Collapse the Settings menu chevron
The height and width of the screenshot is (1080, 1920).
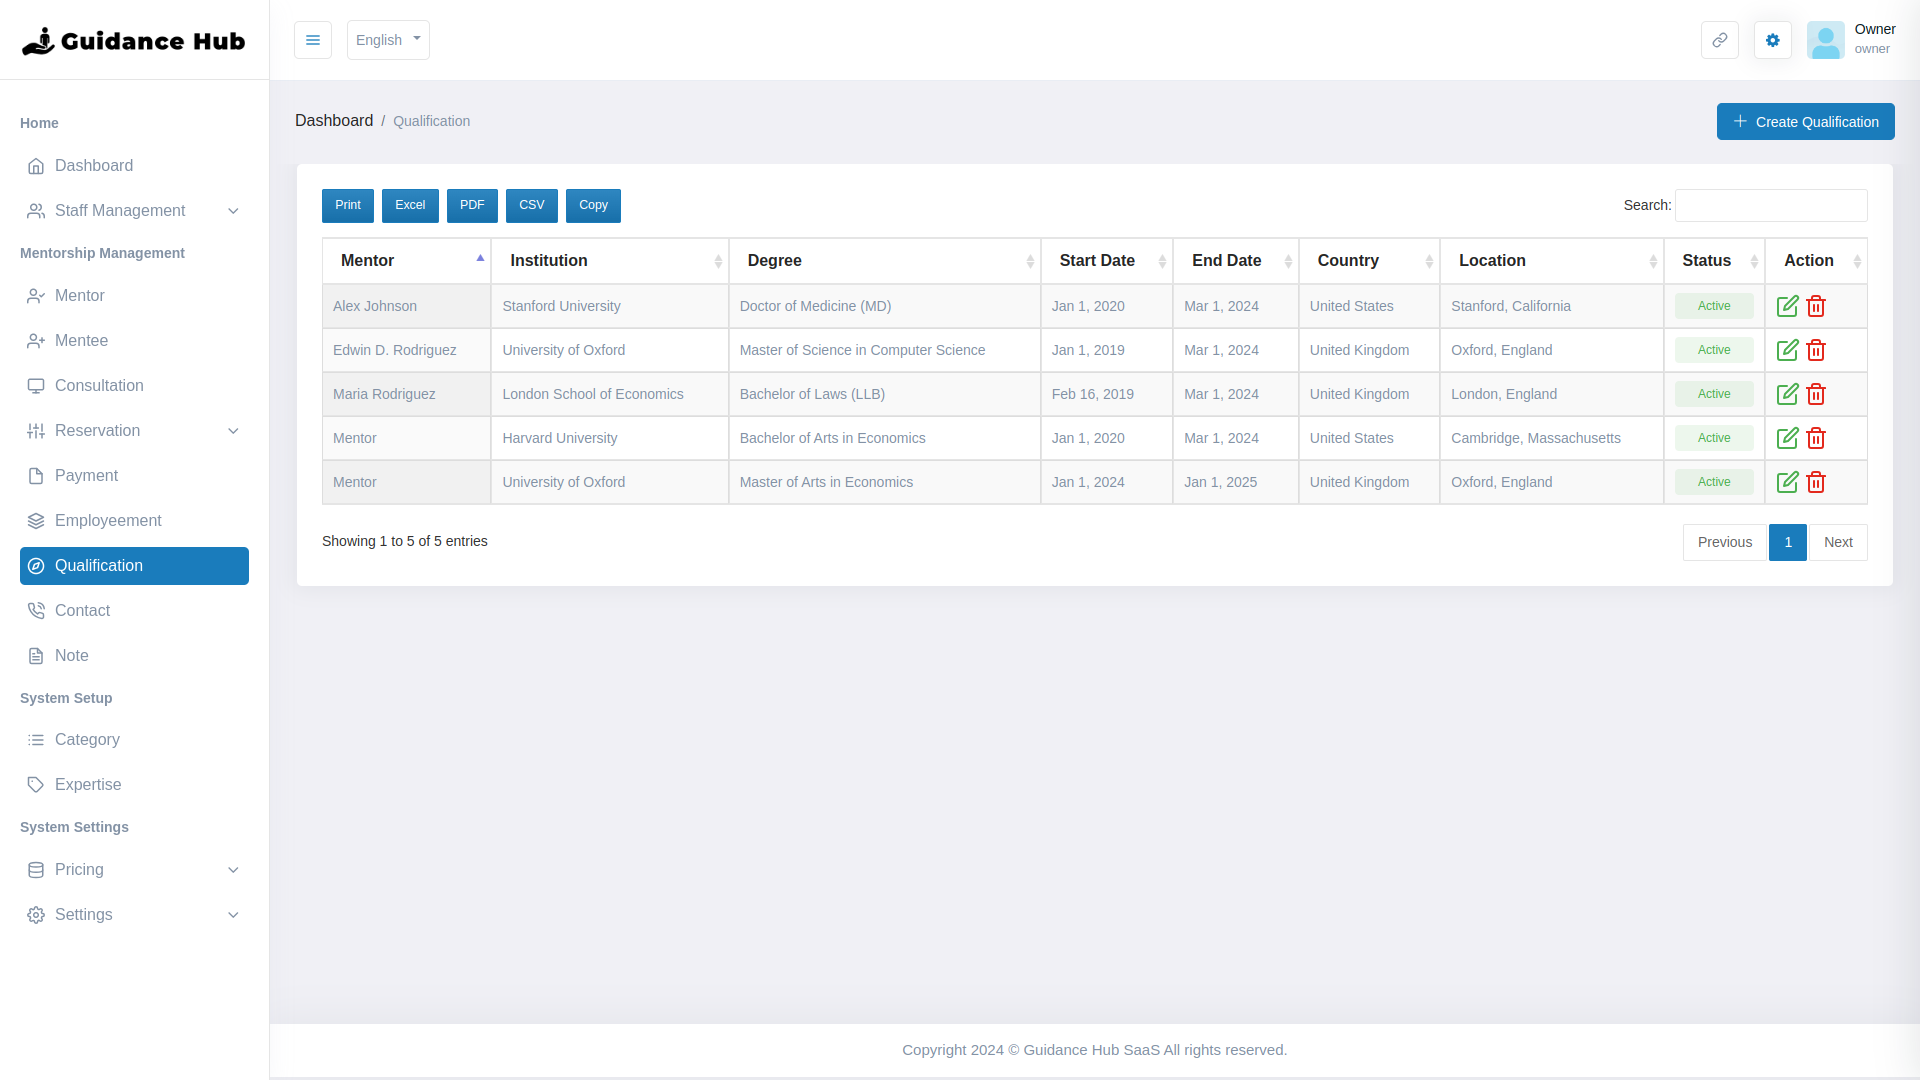(233, 915)
